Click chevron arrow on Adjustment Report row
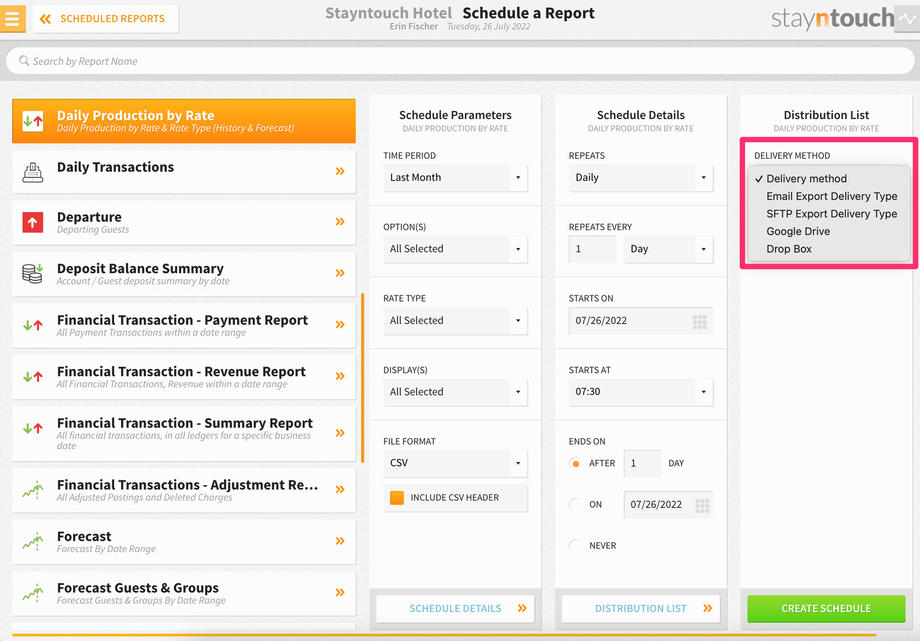This screenshot has height=641, width=920. click(340, 489)
